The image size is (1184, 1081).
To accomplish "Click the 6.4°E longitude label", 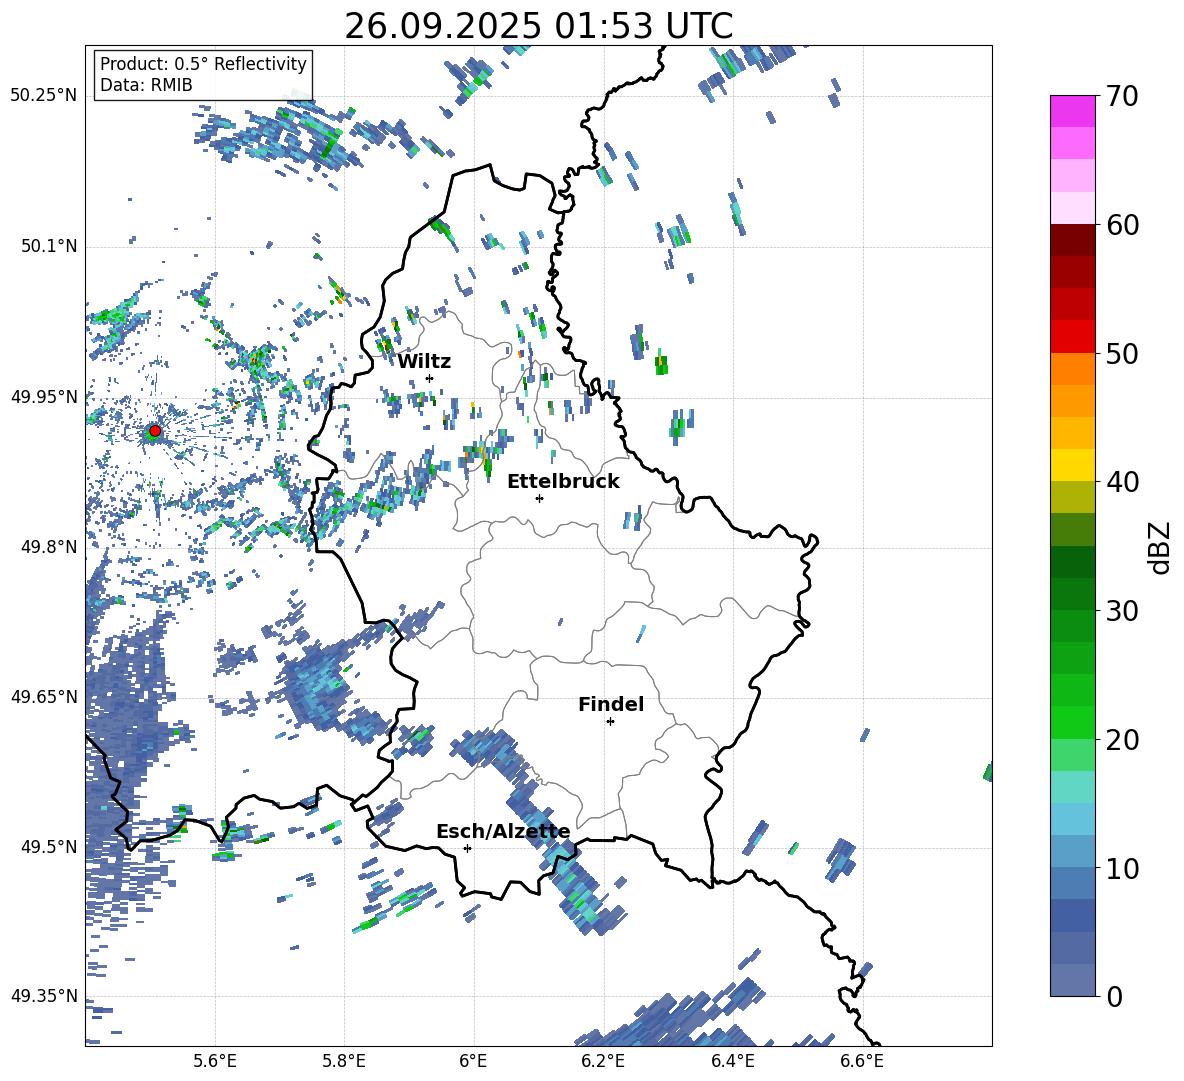I will pos(733,1062).
